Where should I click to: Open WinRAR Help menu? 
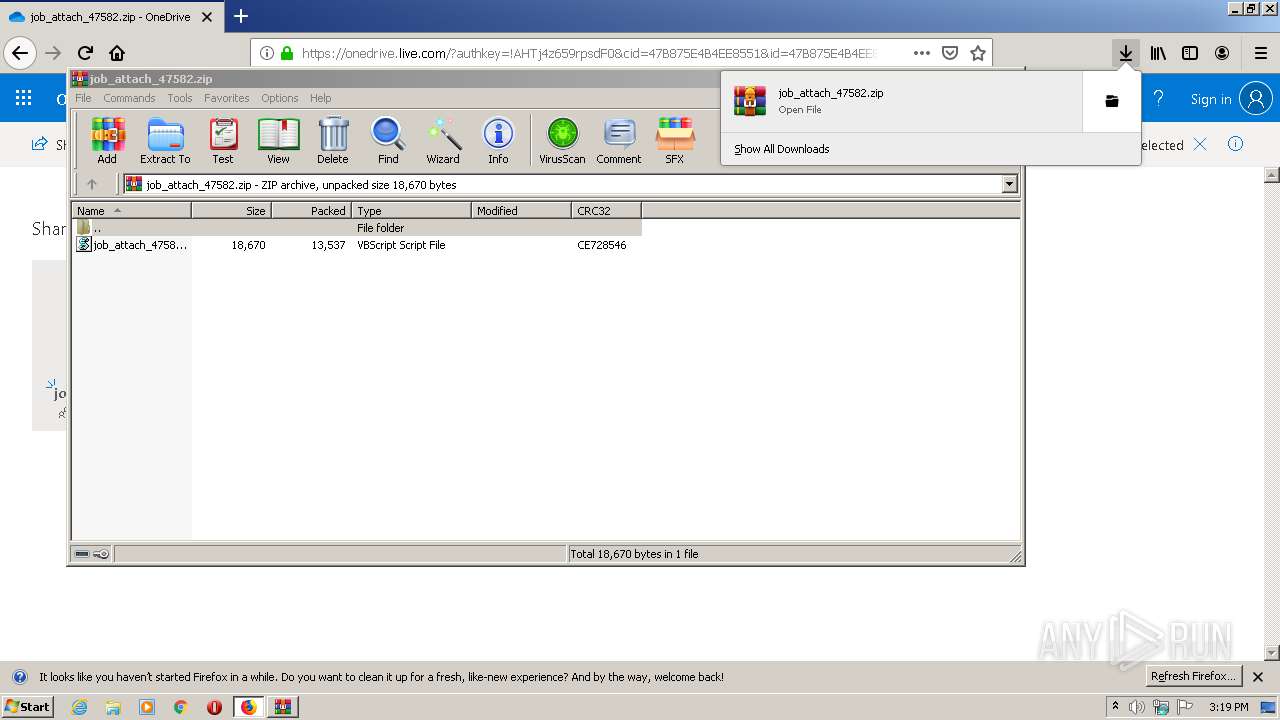tap(320, 98)
